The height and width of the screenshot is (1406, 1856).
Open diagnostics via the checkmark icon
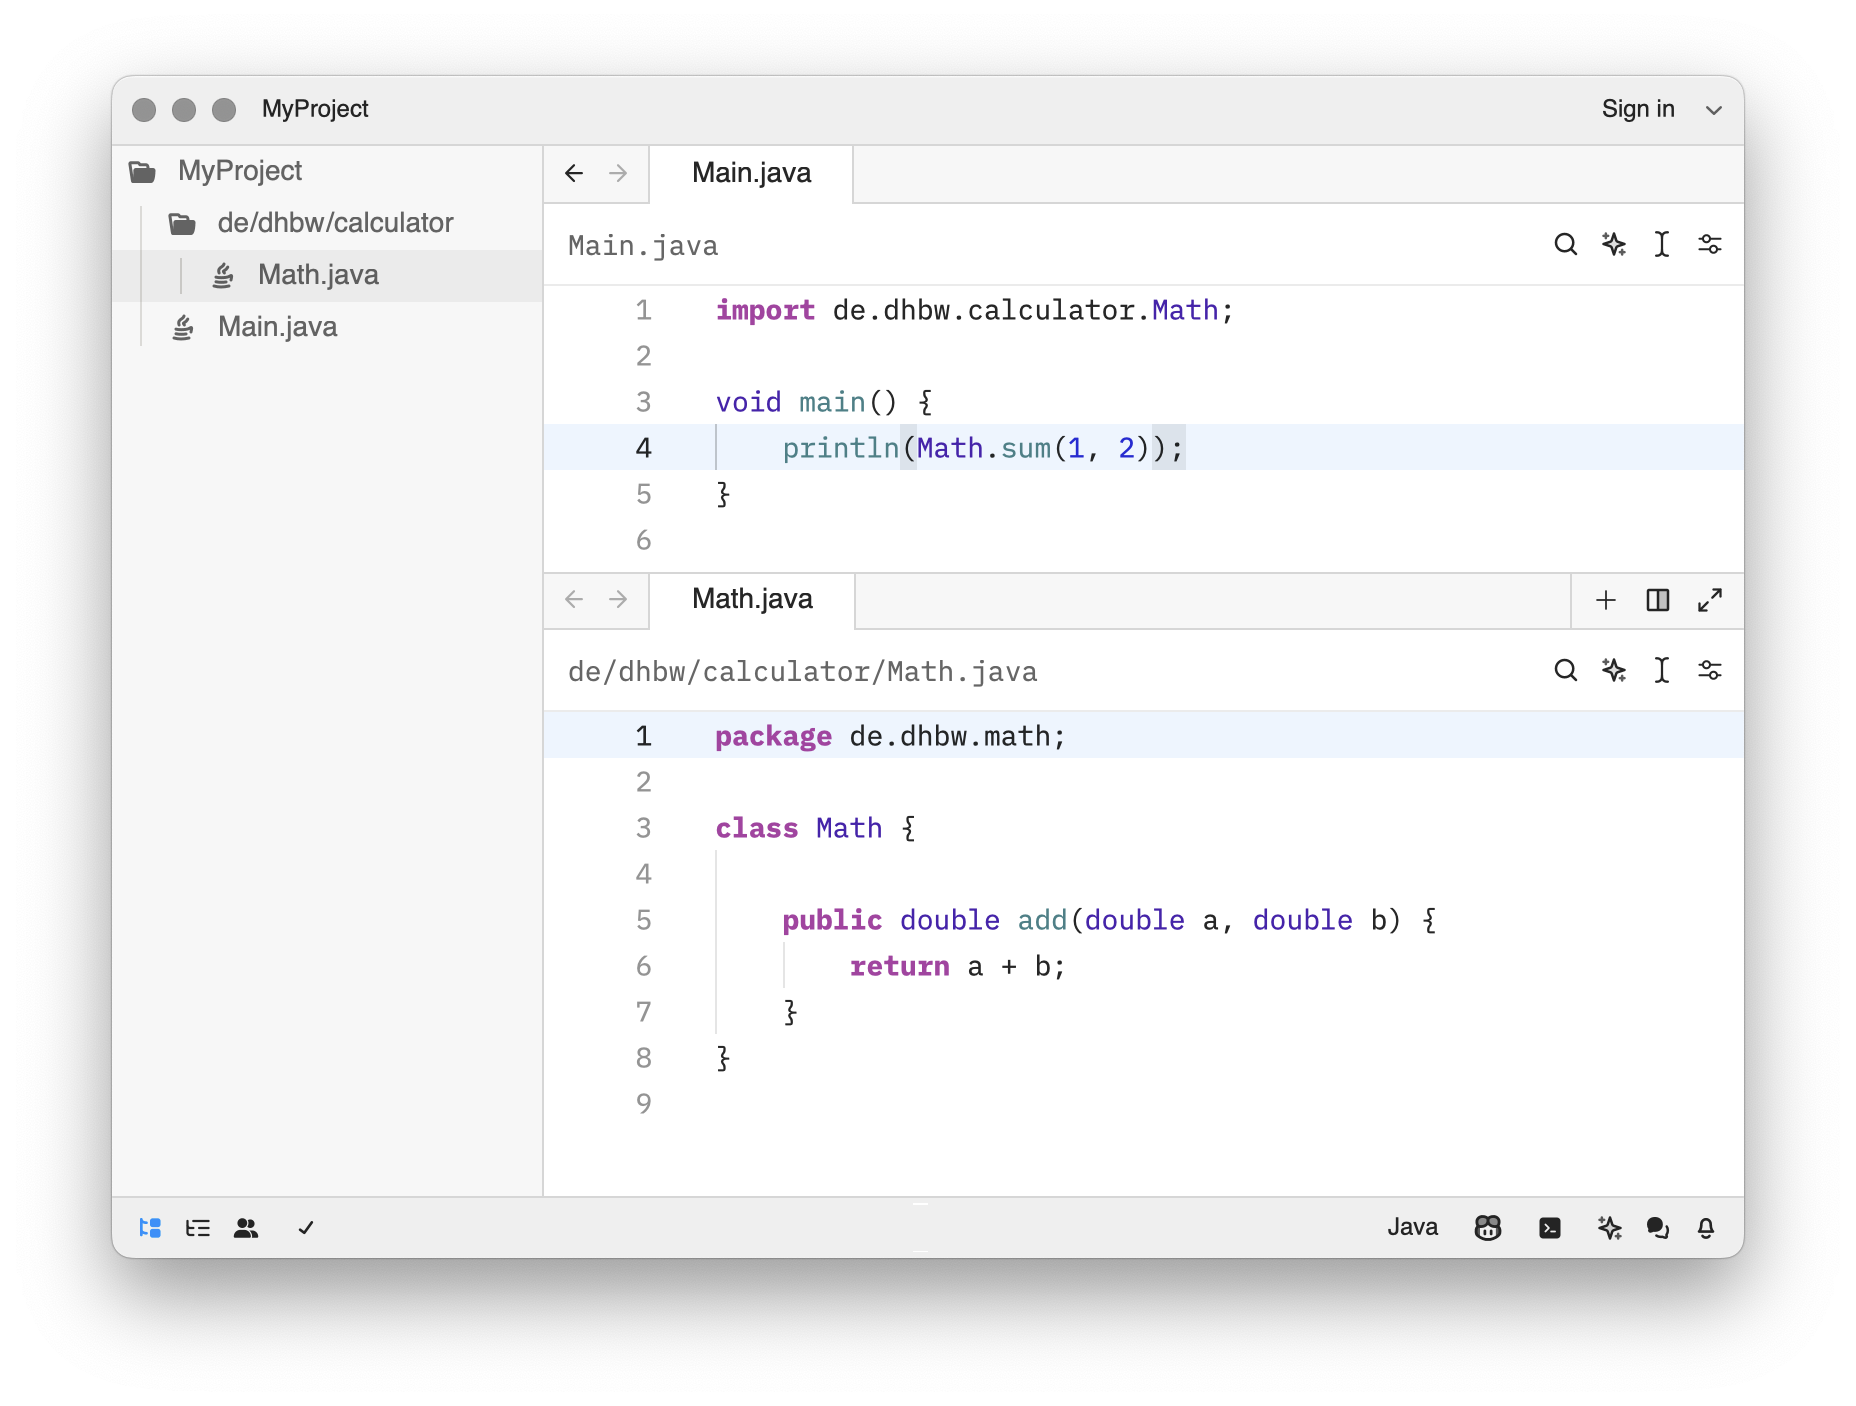(306, 1228)
